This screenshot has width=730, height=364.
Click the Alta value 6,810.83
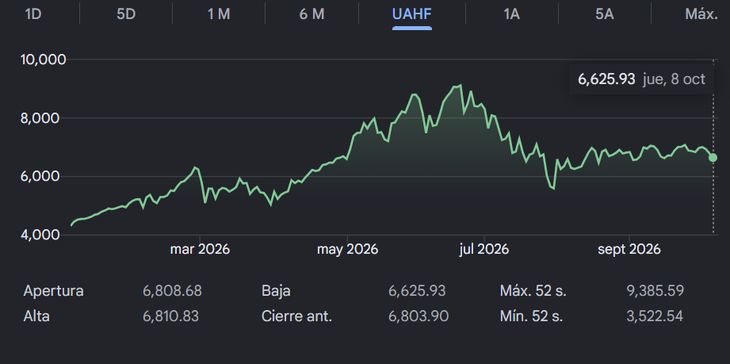pyautogui.click(x=171, y=317)
